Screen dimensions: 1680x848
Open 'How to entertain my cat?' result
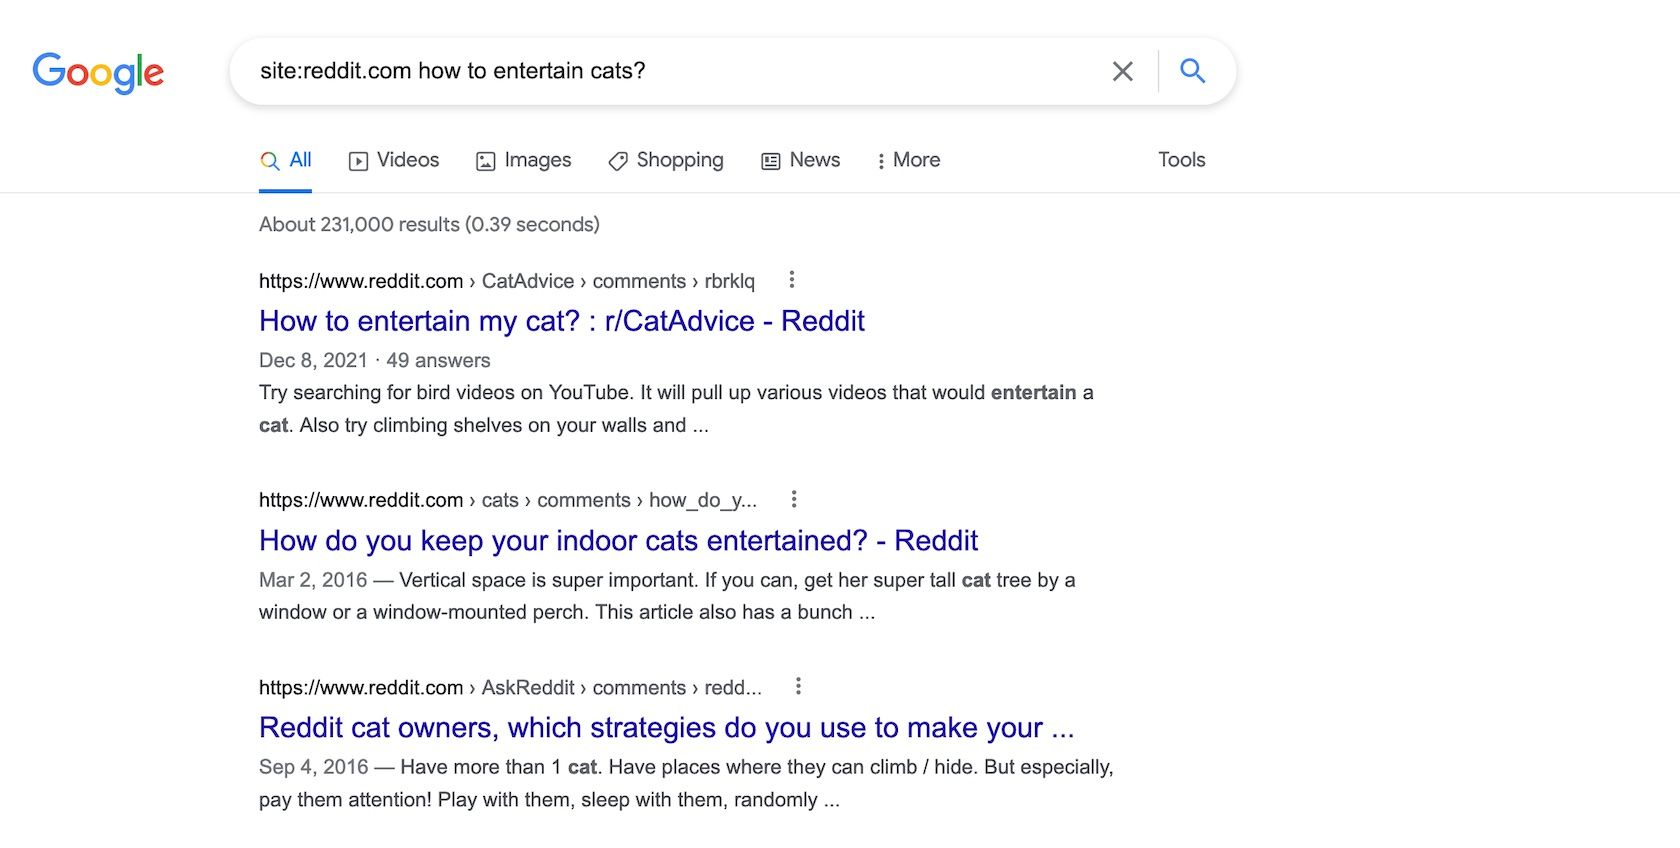[562, 321]
